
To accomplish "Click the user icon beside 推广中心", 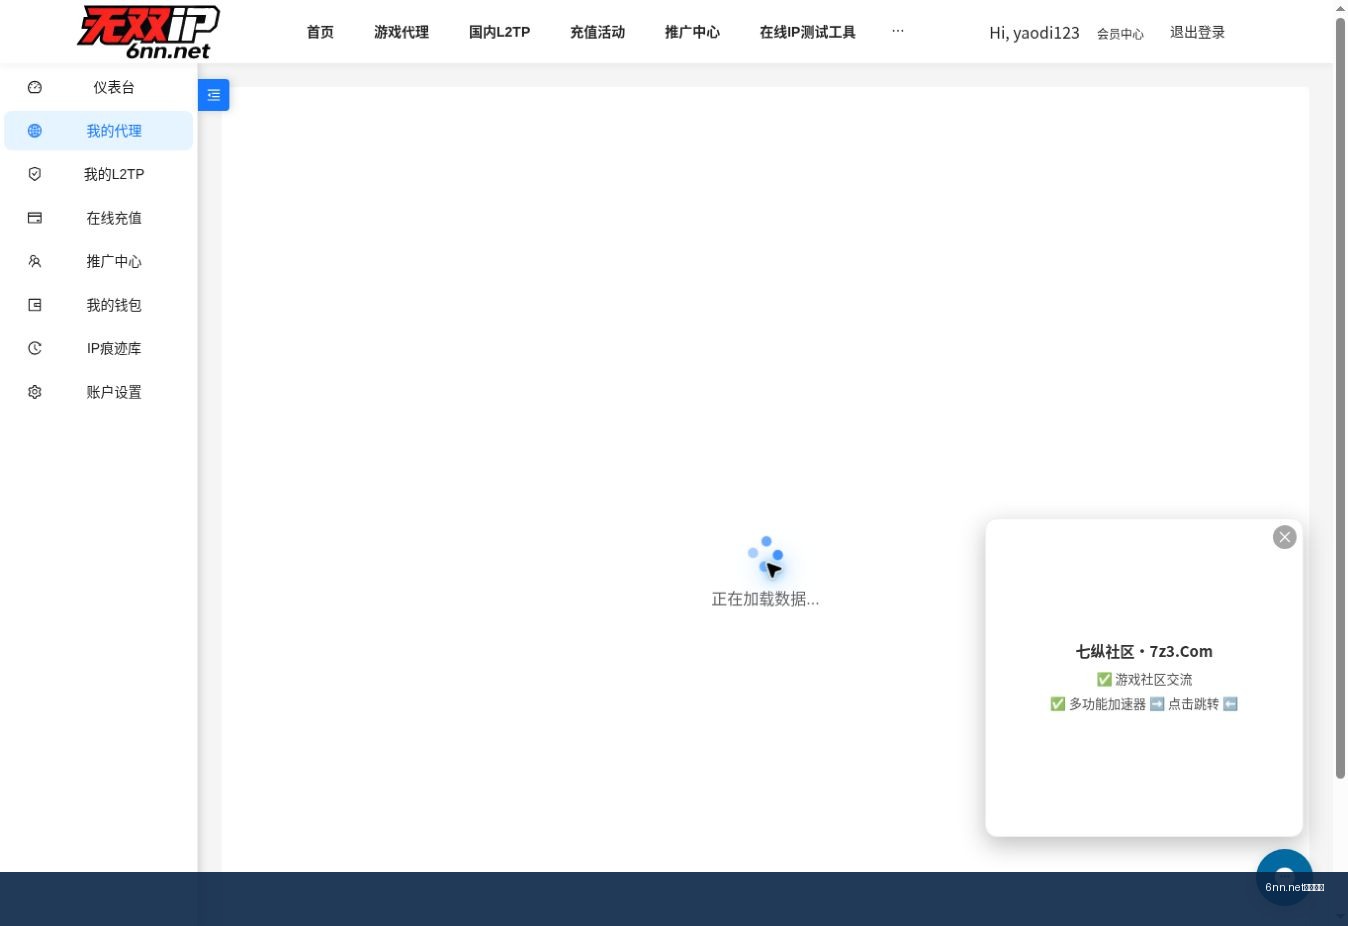I will [35, 261].
